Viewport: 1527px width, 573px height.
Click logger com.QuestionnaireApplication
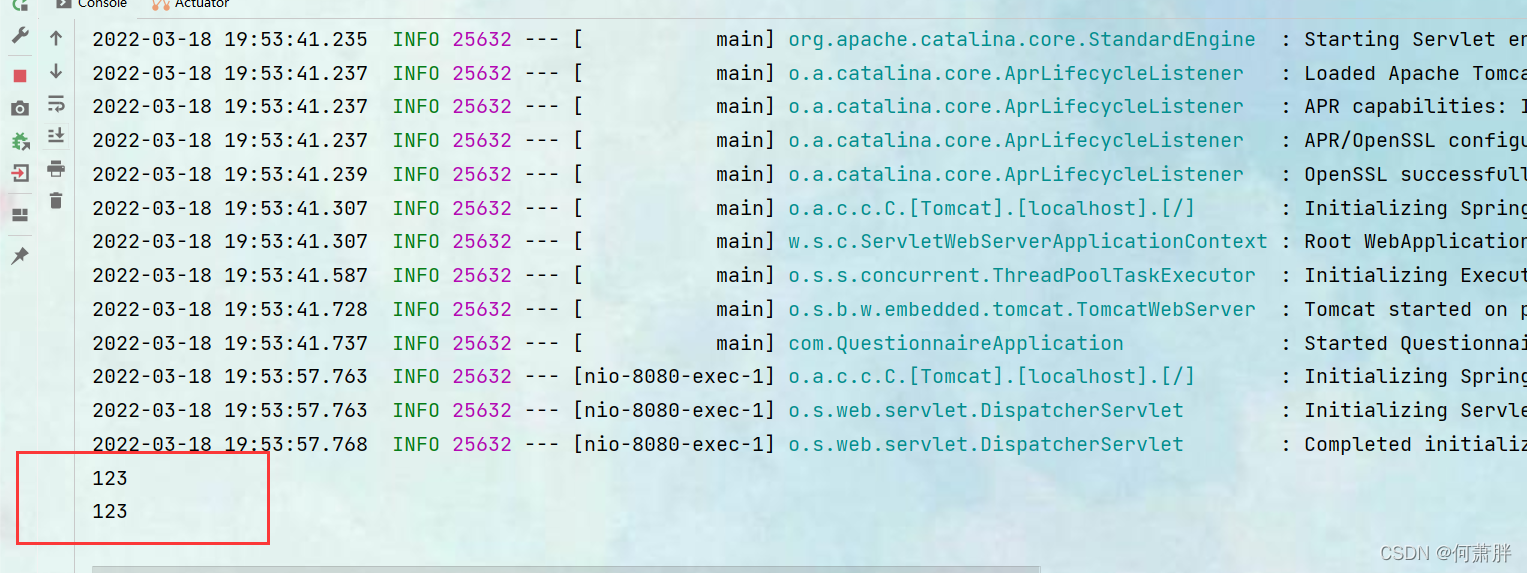click(x=955, y=343)
